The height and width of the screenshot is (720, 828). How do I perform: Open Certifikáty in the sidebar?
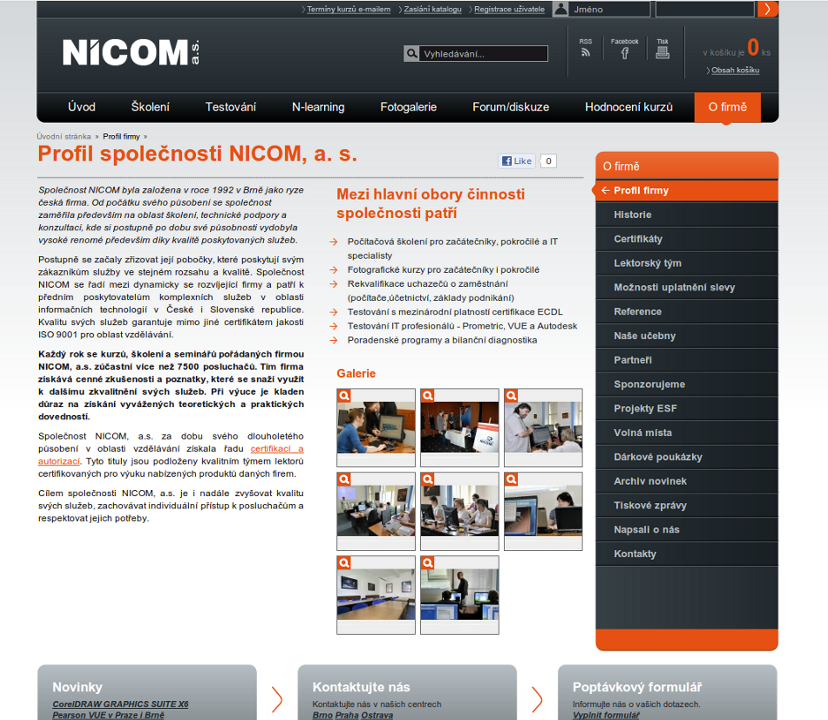pyautogui.click(x=686, y=239)
